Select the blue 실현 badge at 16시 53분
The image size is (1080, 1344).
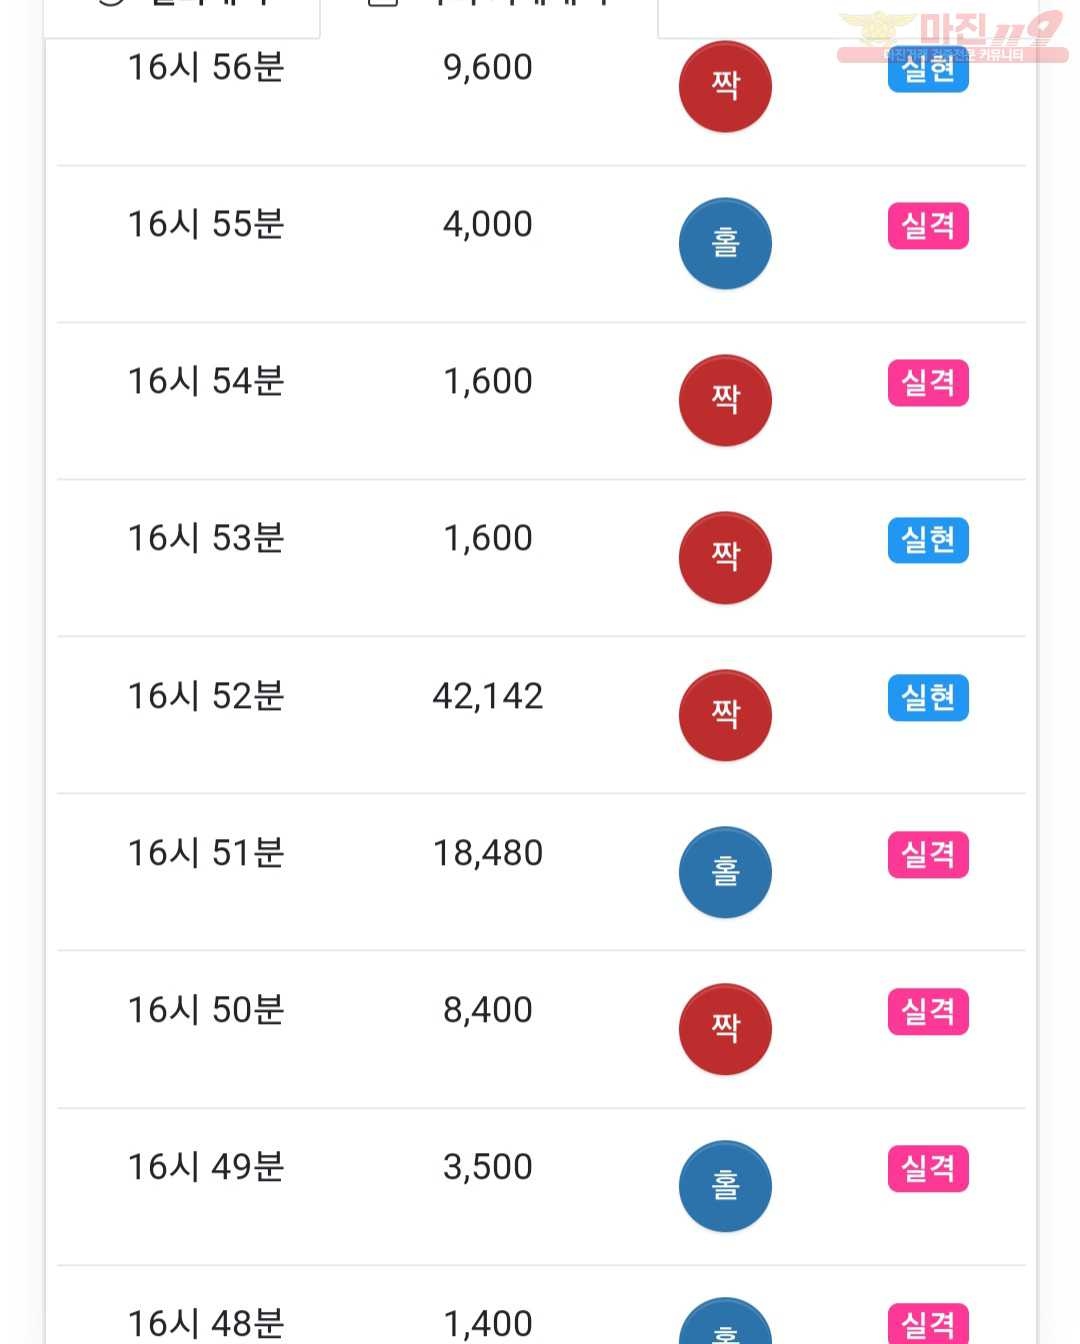928,540
